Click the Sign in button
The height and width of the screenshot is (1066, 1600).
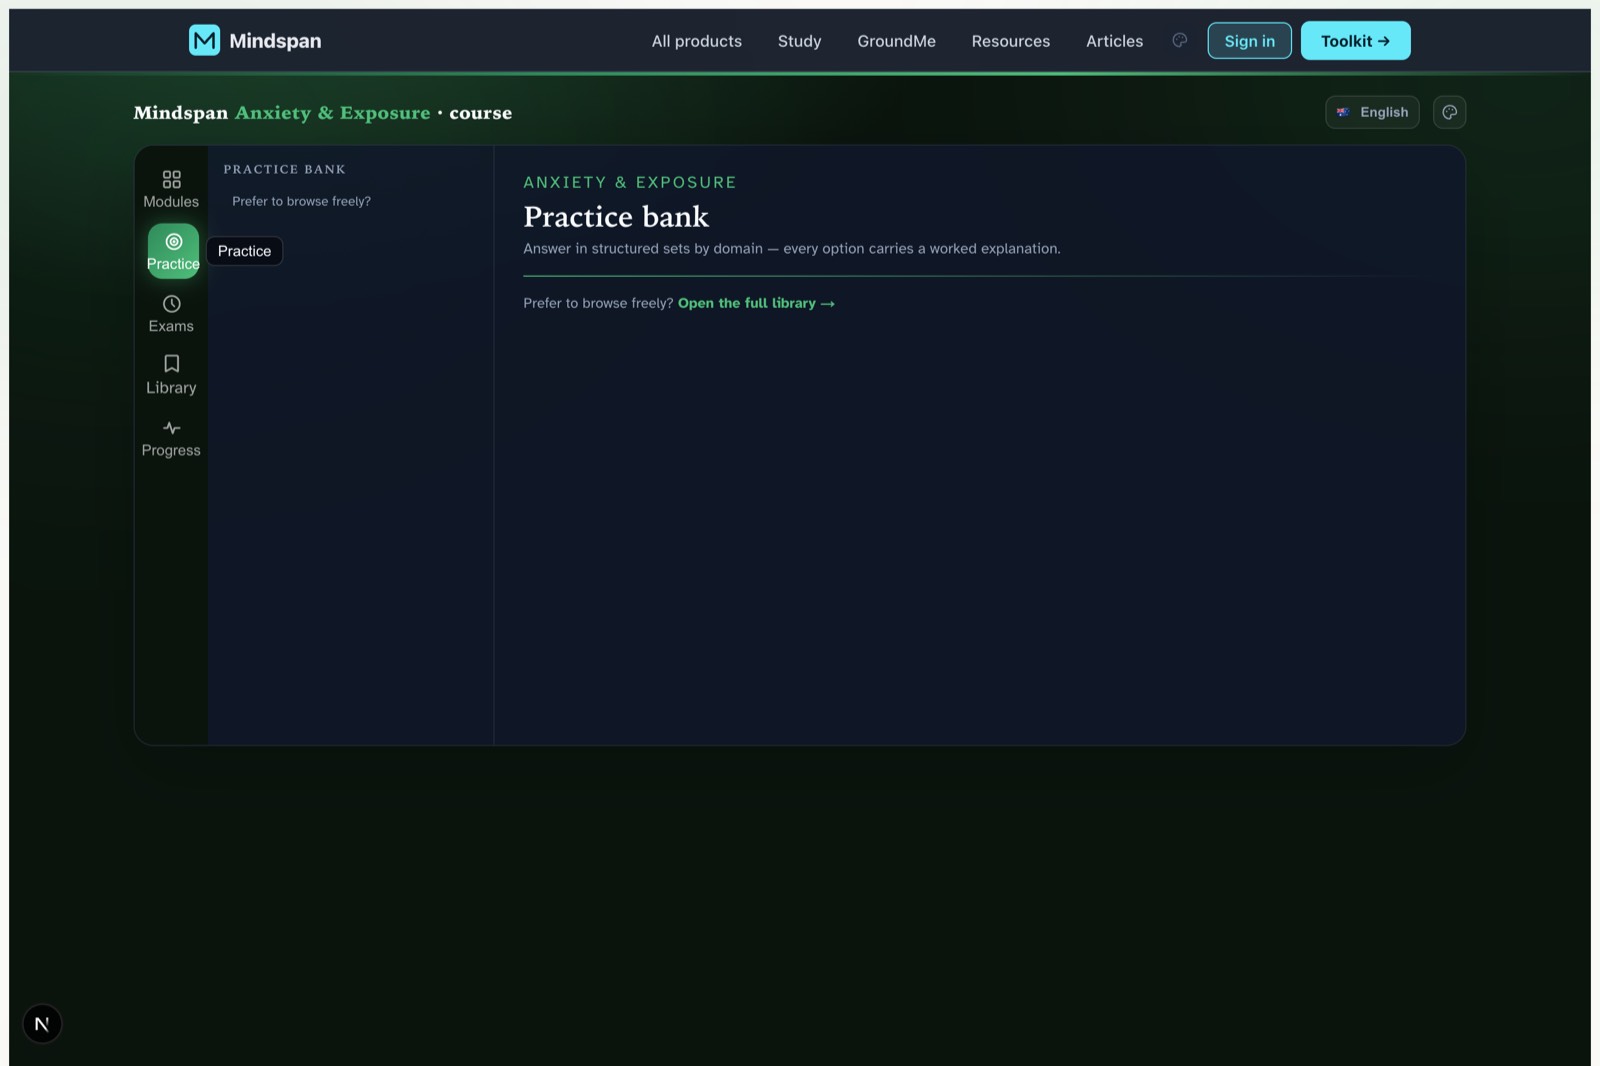(x=1249, y=41)
